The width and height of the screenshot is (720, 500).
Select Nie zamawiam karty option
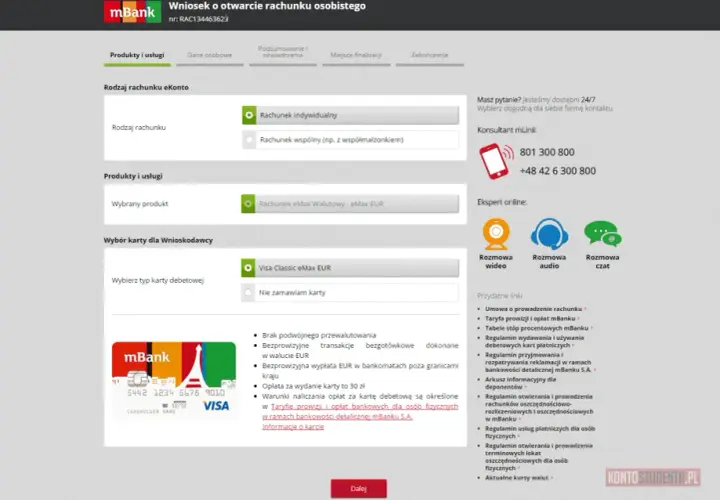tap(350, 292)
